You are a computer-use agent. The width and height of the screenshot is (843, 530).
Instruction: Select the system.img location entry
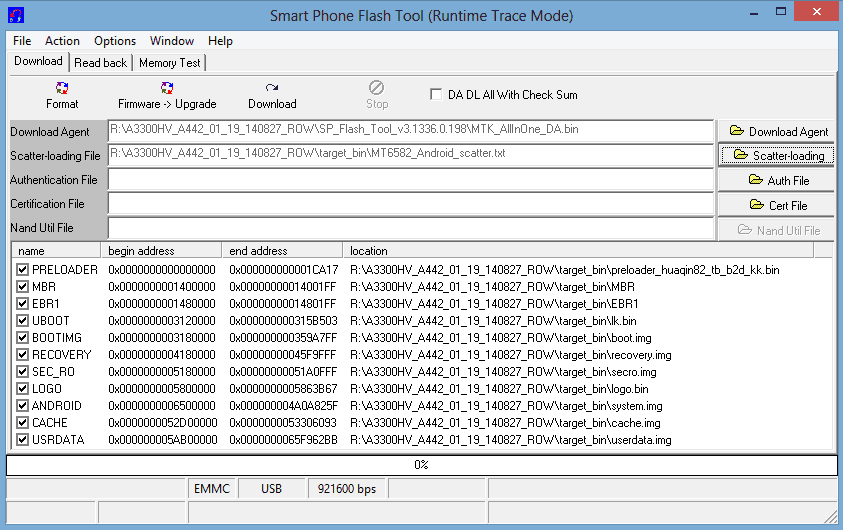[x=506, y=406]
